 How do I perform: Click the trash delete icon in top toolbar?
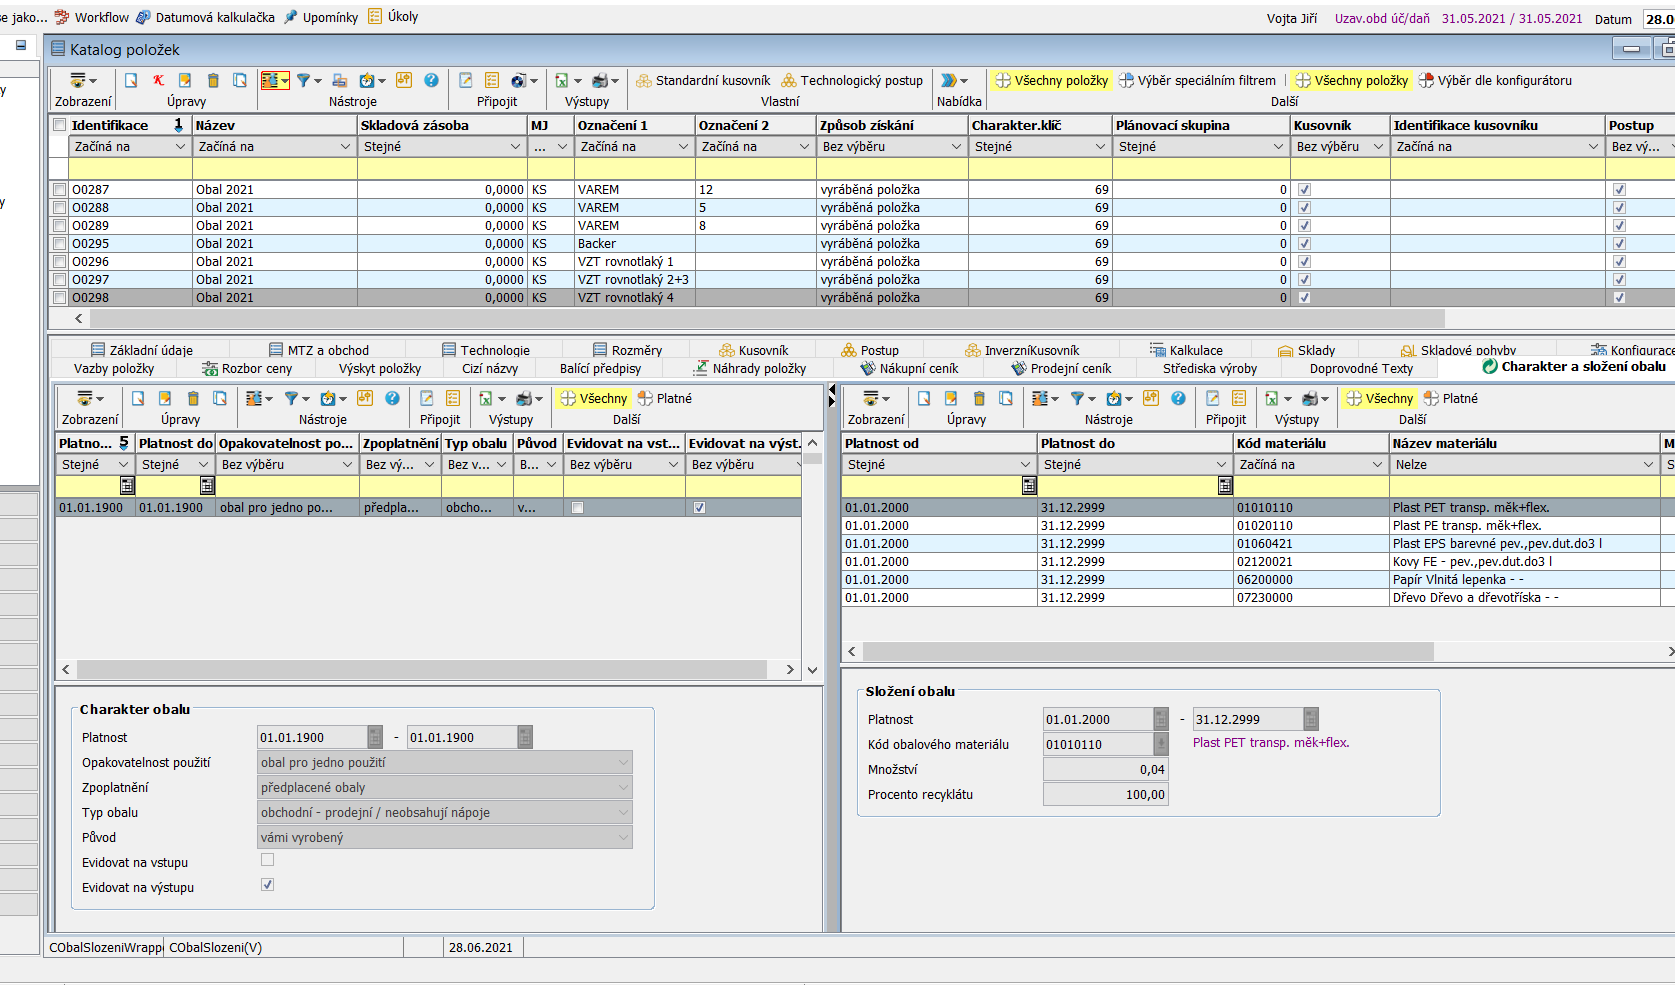213,81
